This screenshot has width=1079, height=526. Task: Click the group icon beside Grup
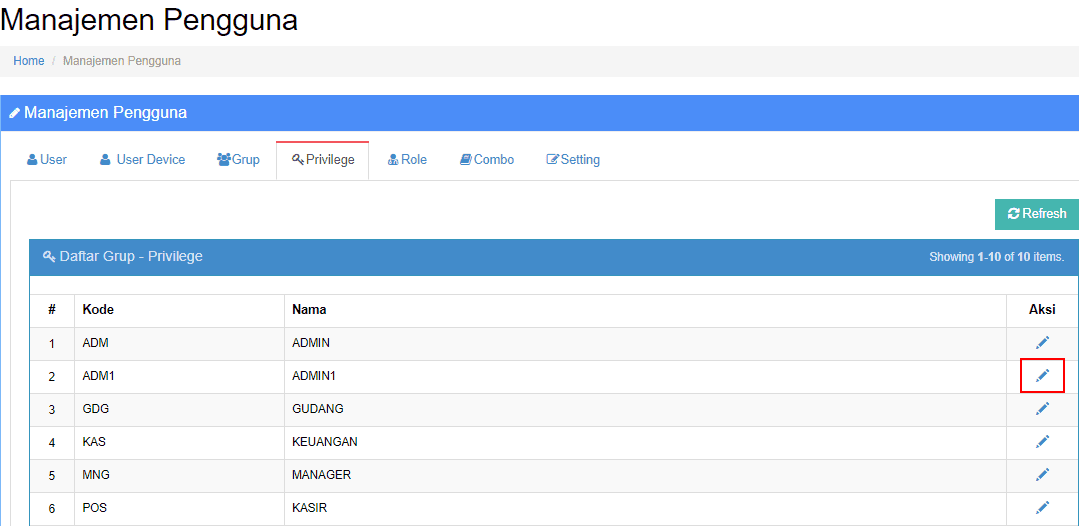point(224,160)
